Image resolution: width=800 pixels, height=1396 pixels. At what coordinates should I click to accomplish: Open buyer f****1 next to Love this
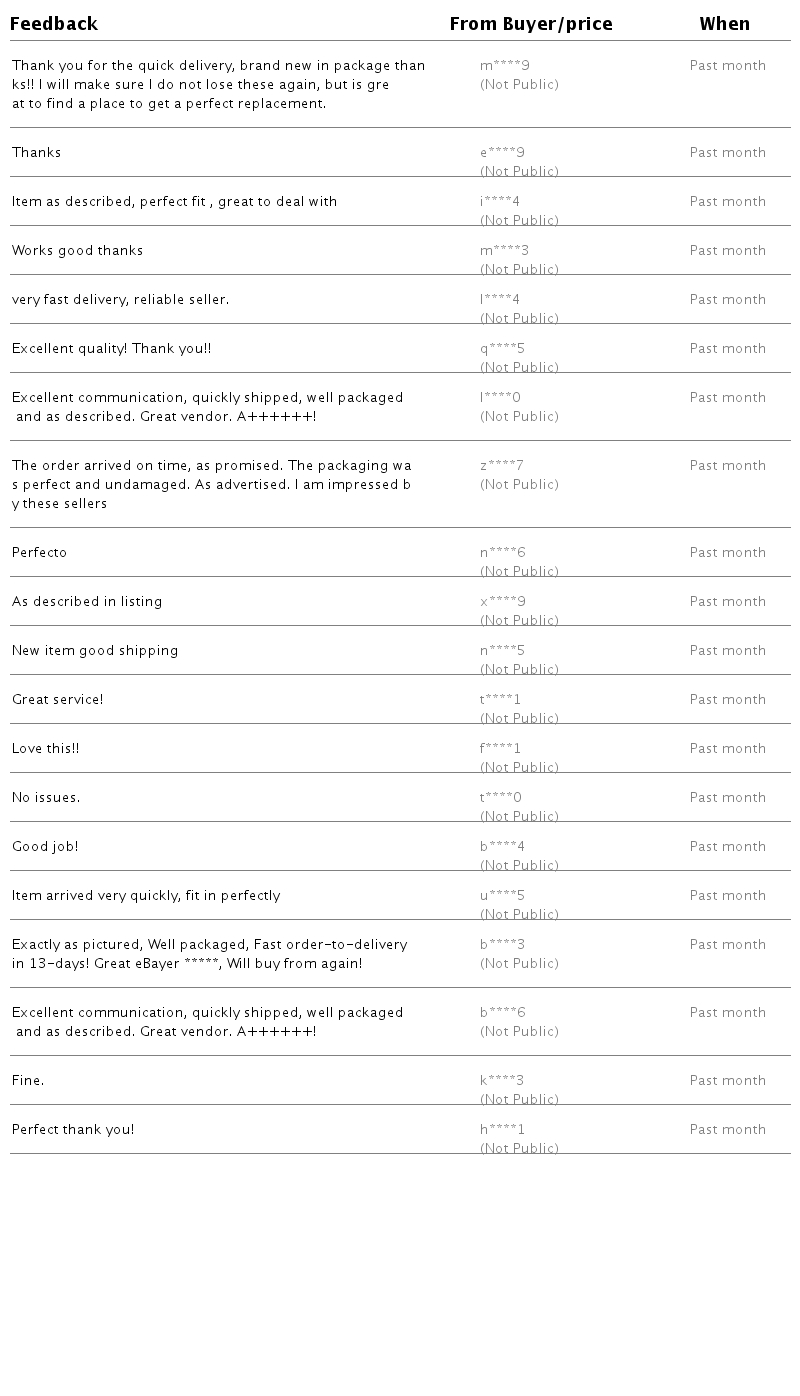[500, 749]
